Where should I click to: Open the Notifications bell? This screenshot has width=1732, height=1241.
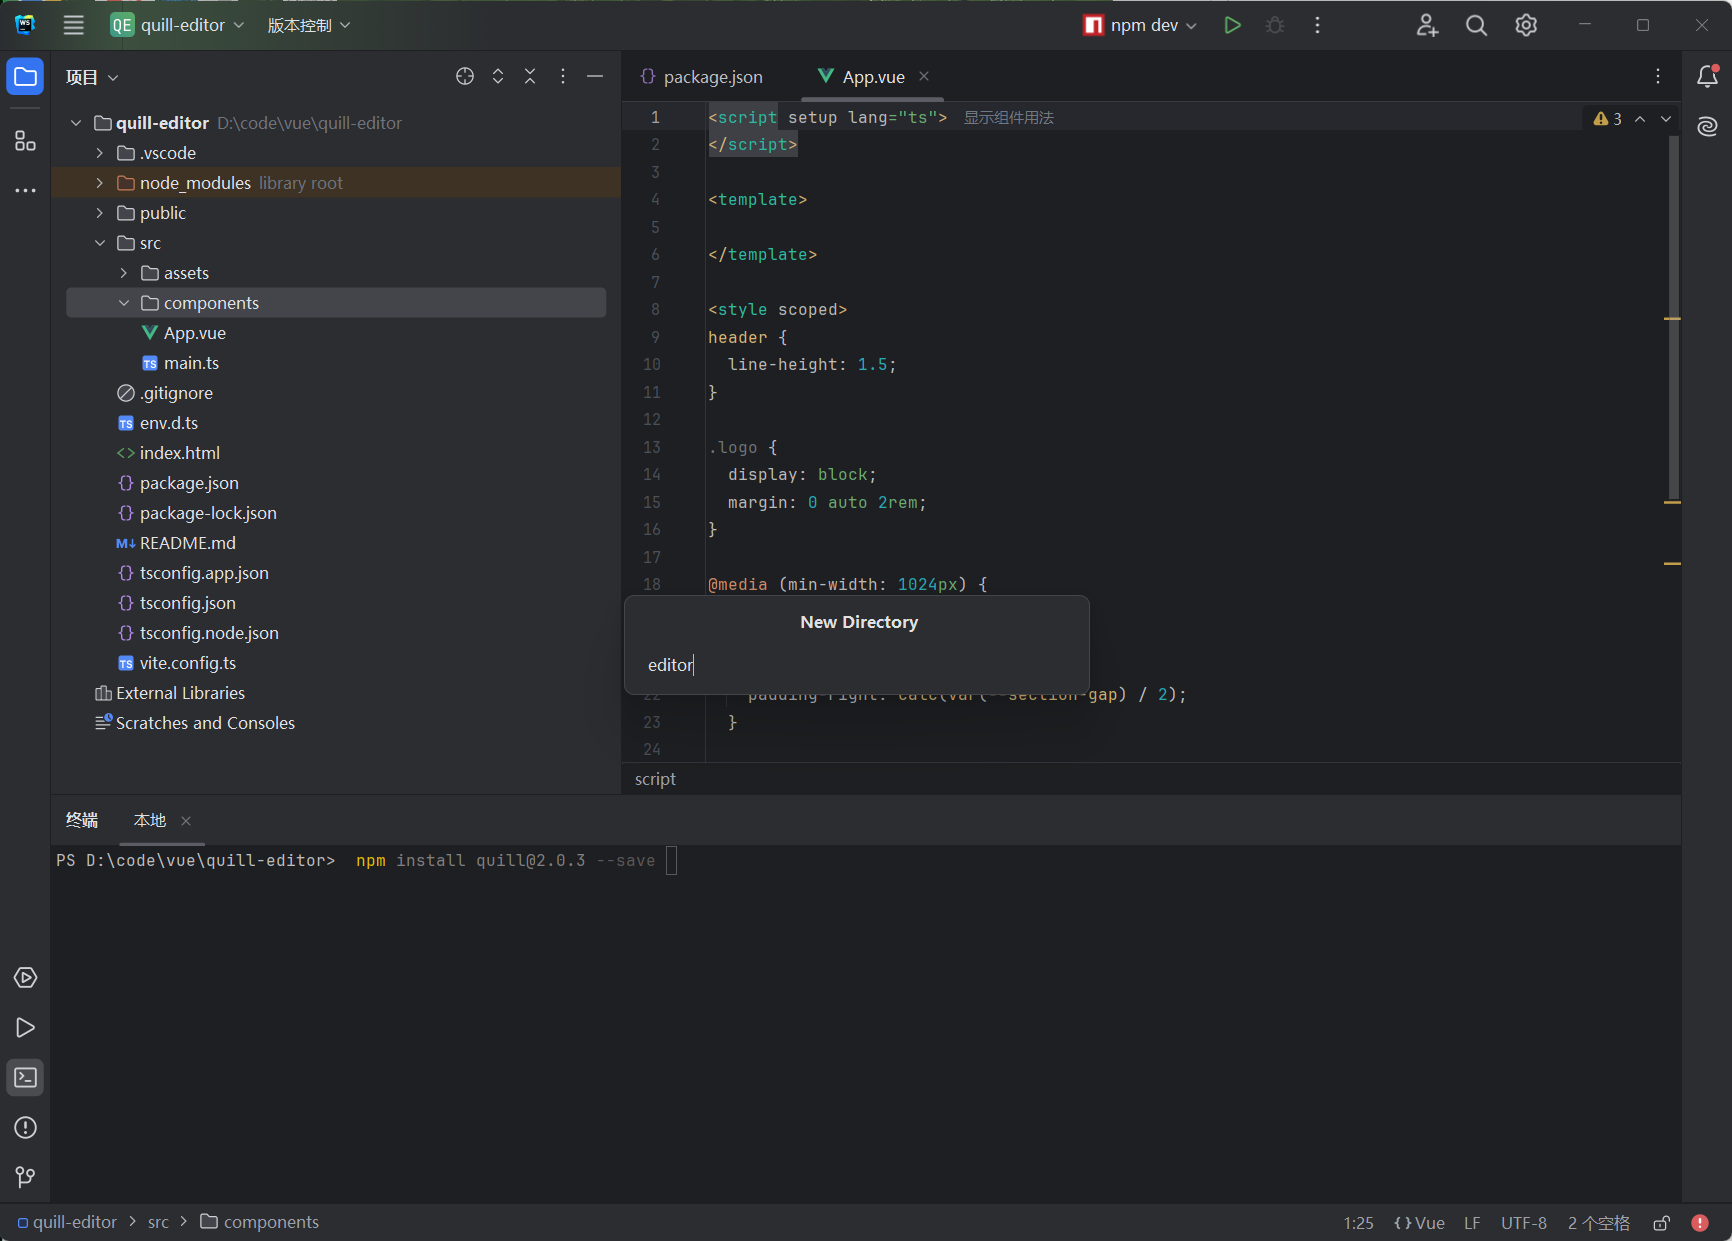click(1708, 77)
